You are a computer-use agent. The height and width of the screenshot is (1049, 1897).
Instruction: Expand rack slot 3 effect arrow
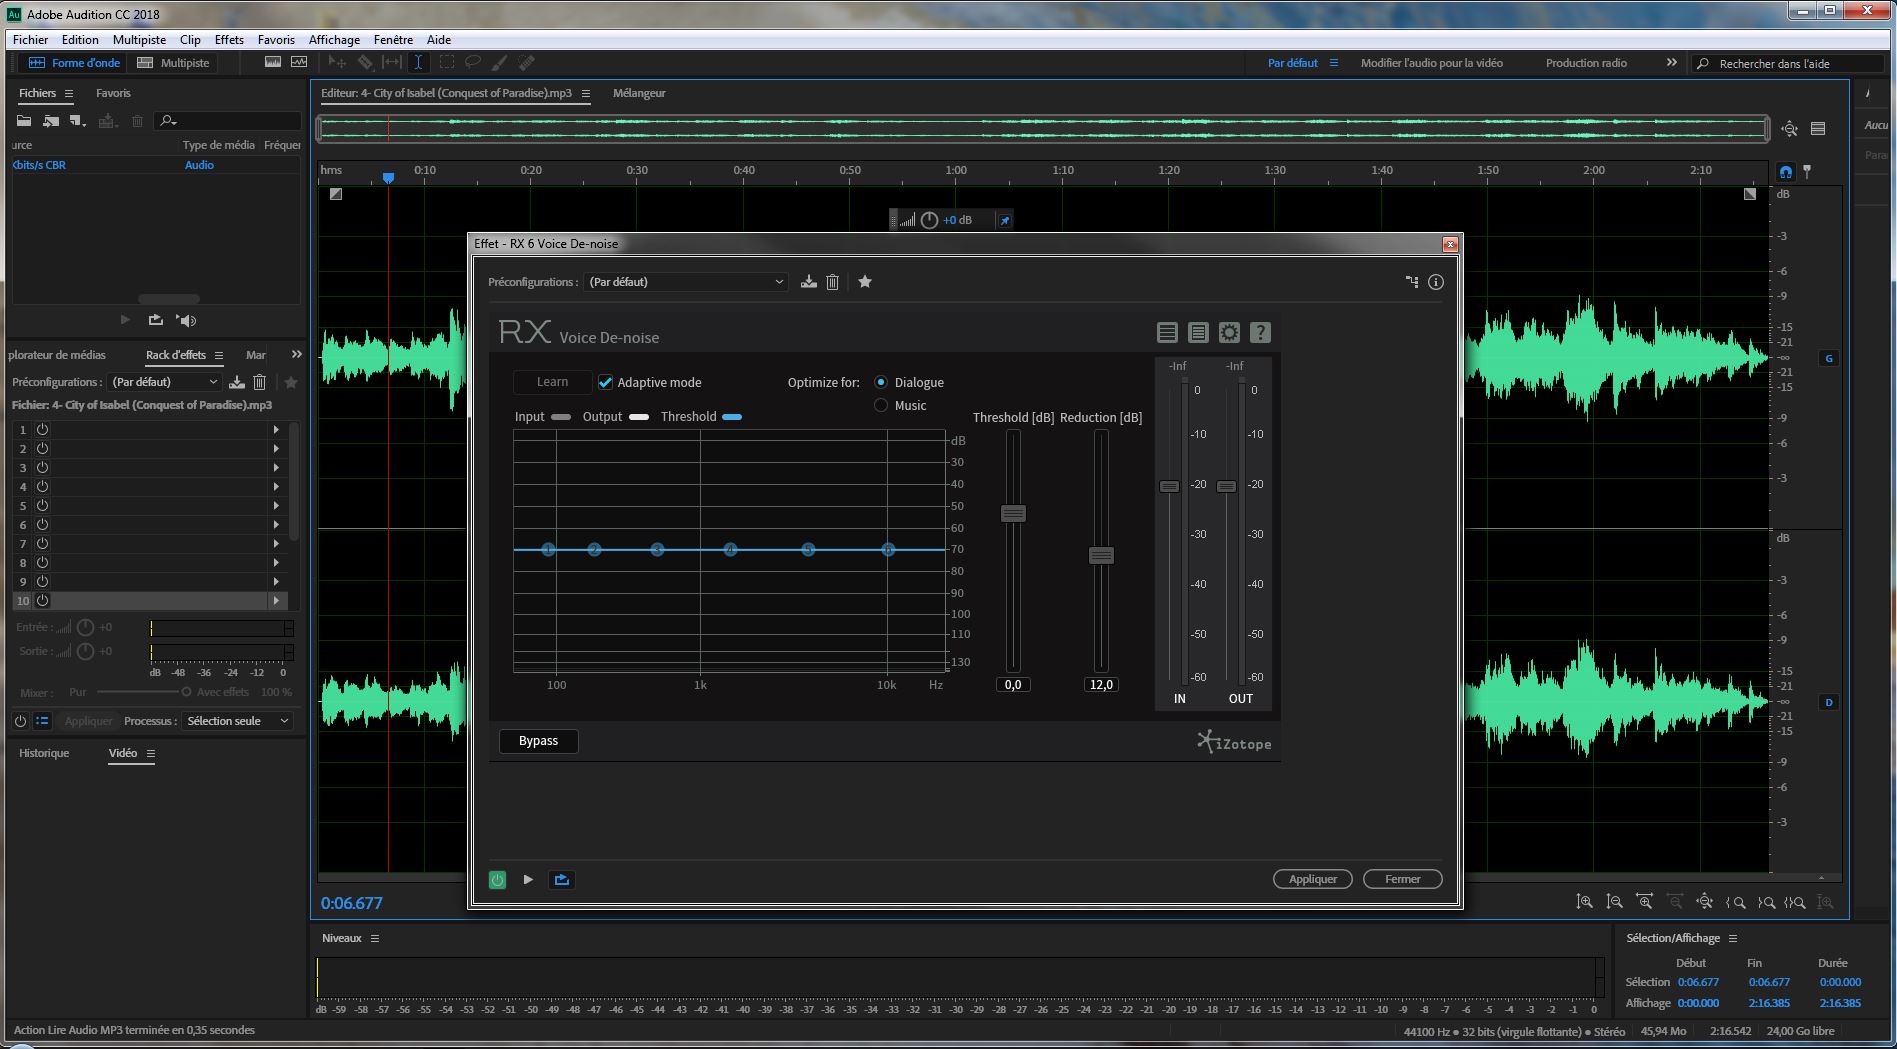point(276,467)
